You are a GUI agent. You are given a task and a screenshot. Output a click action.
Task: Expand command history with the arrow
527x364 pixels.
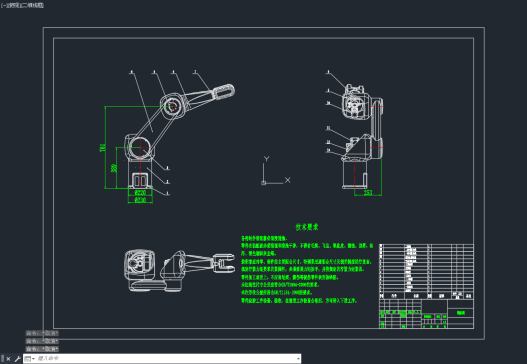click(x=298, y=359)
